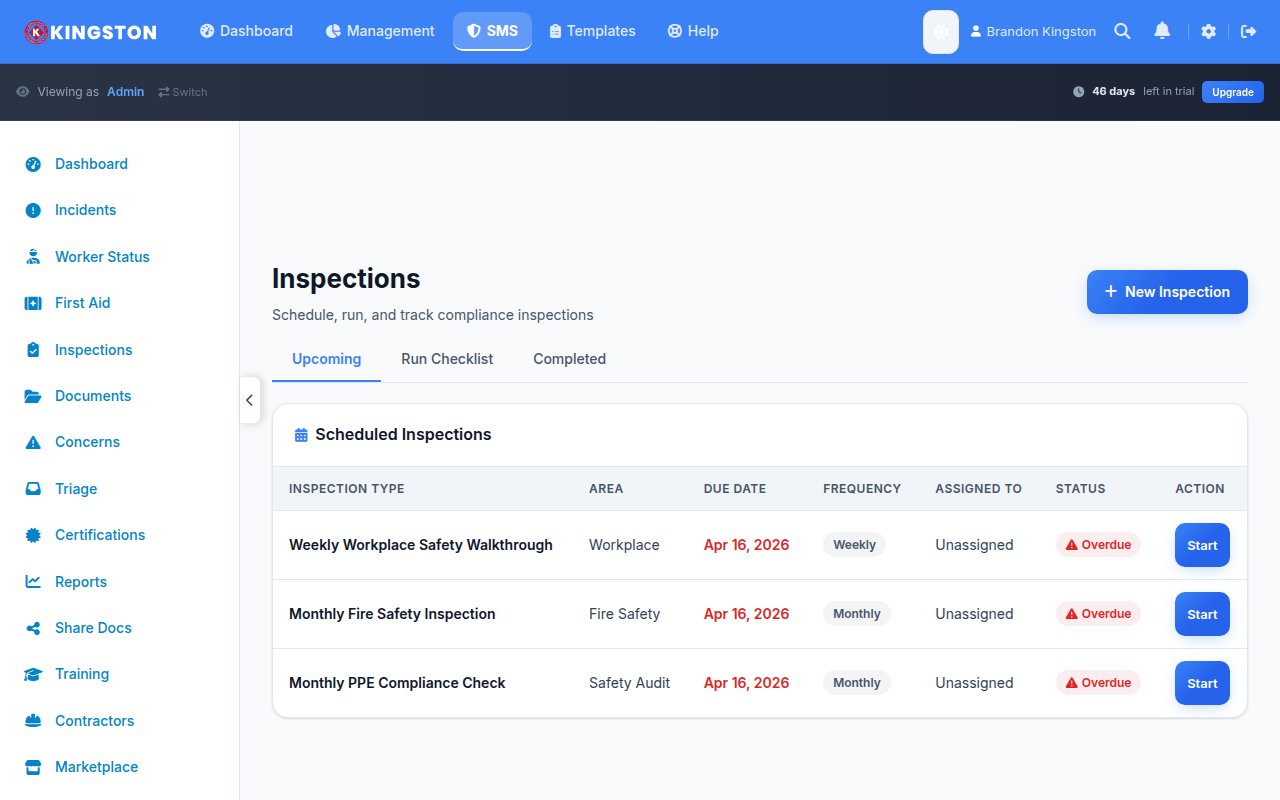Click the Inspections clipboard icon
1280x800 pixels.
[x=33, y=350]
